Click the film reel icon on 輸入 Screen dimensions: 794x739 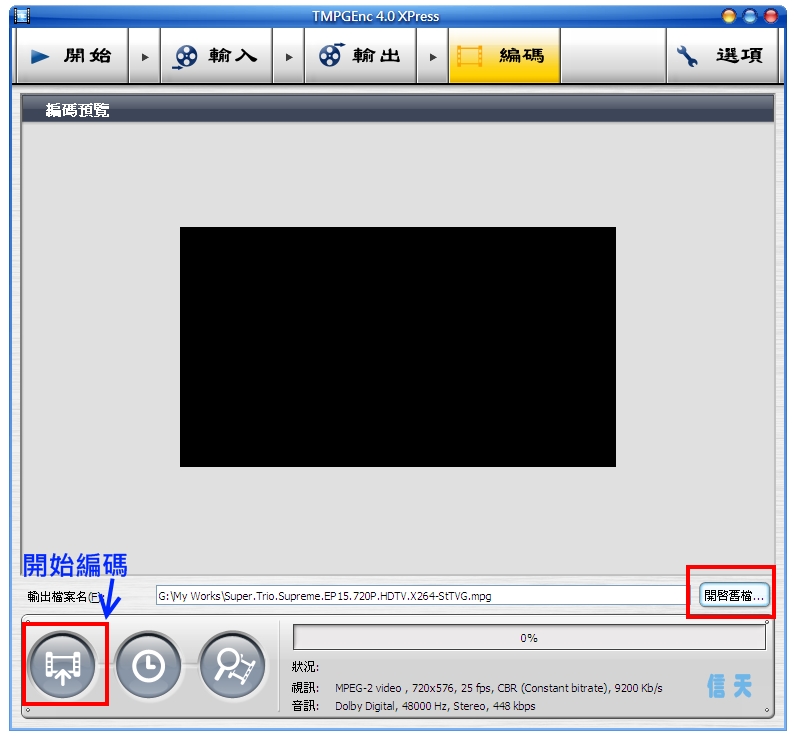(185, 56)
